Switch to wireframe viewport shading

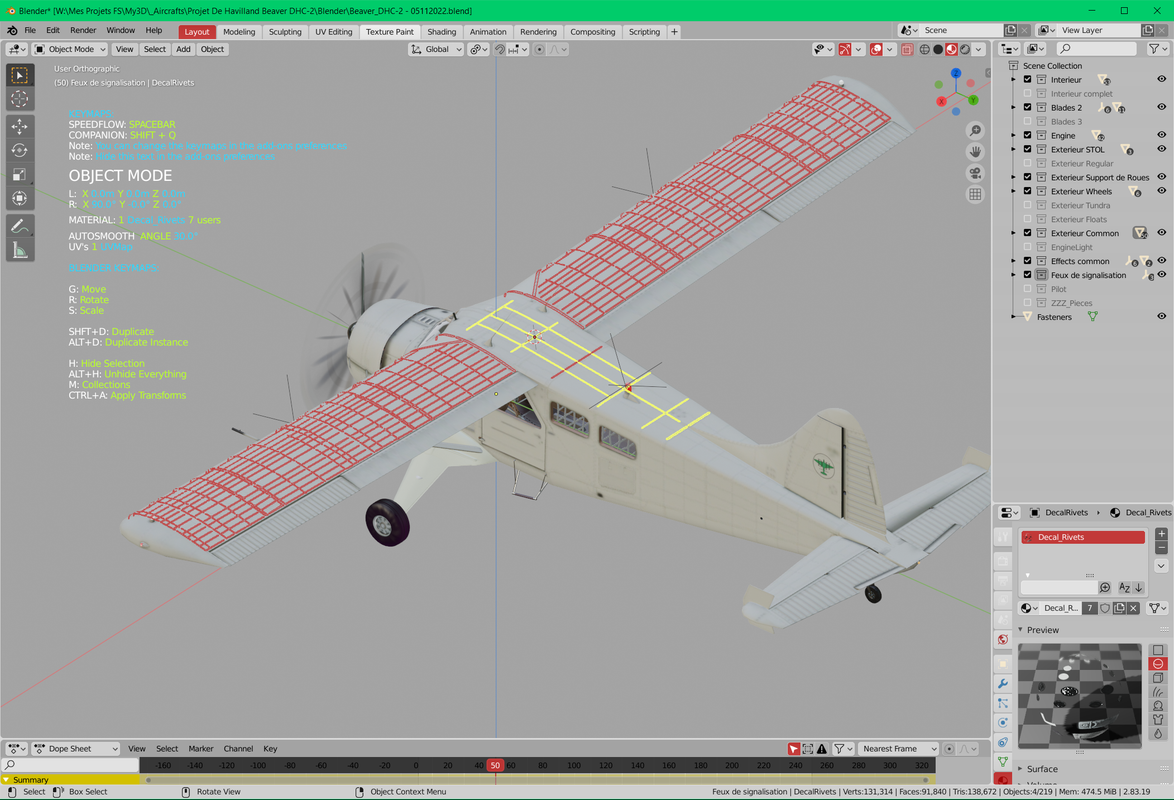(x=925, y=49)
